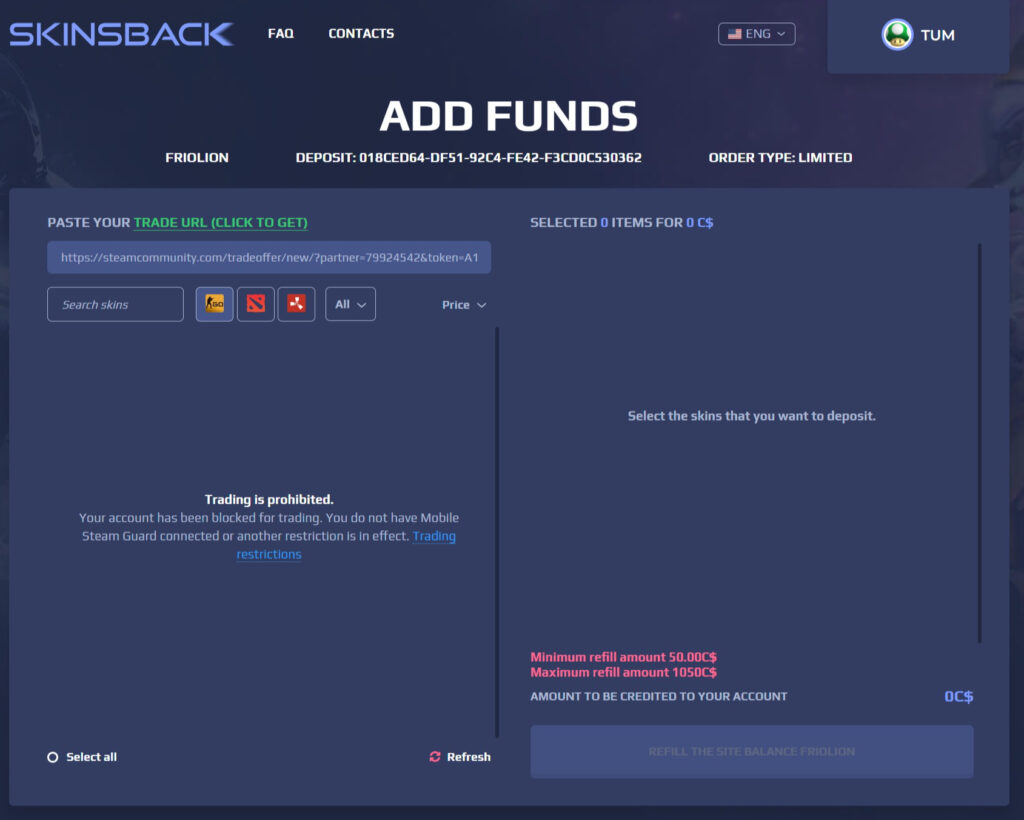This screenshot has height=820, width=1024.
Task: Click the Trade URL (click to get) link
Action: 221,223
